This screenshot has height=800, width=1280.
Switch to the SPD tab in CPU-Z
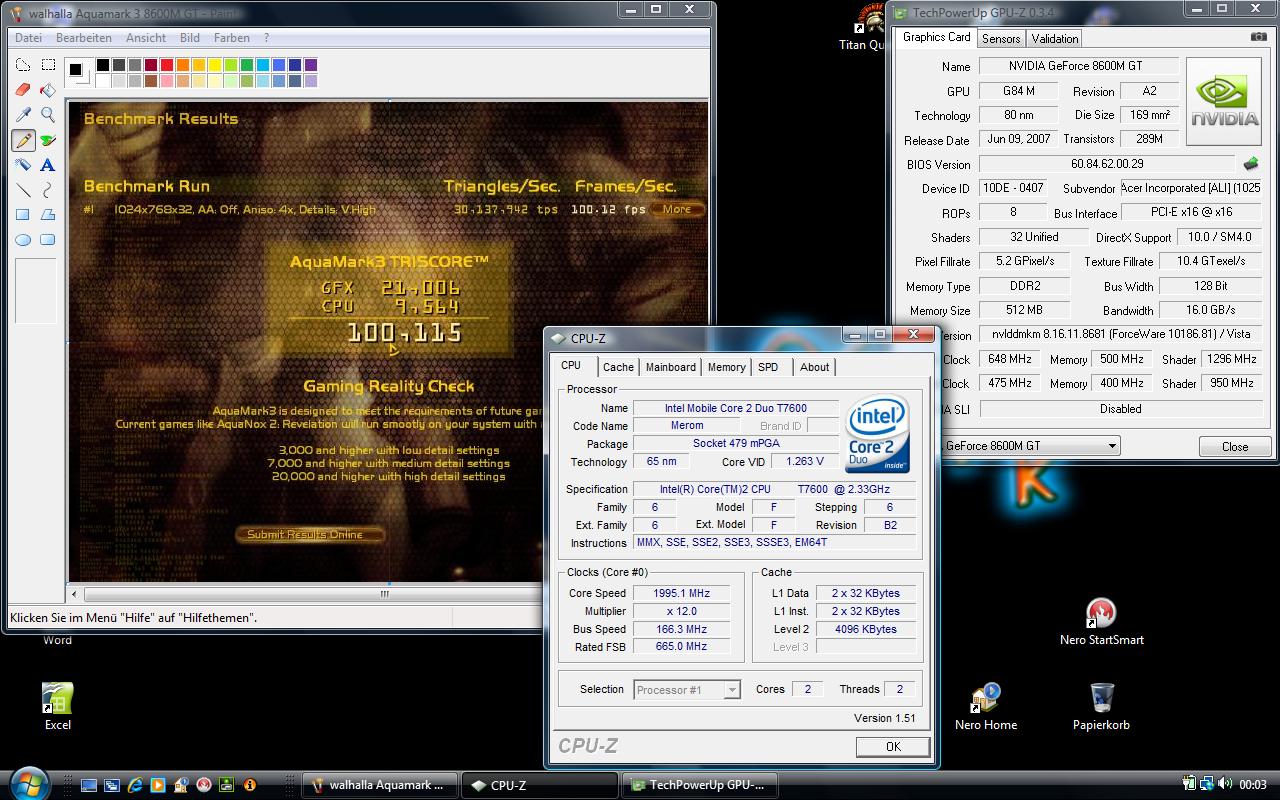tap(768, 367)
